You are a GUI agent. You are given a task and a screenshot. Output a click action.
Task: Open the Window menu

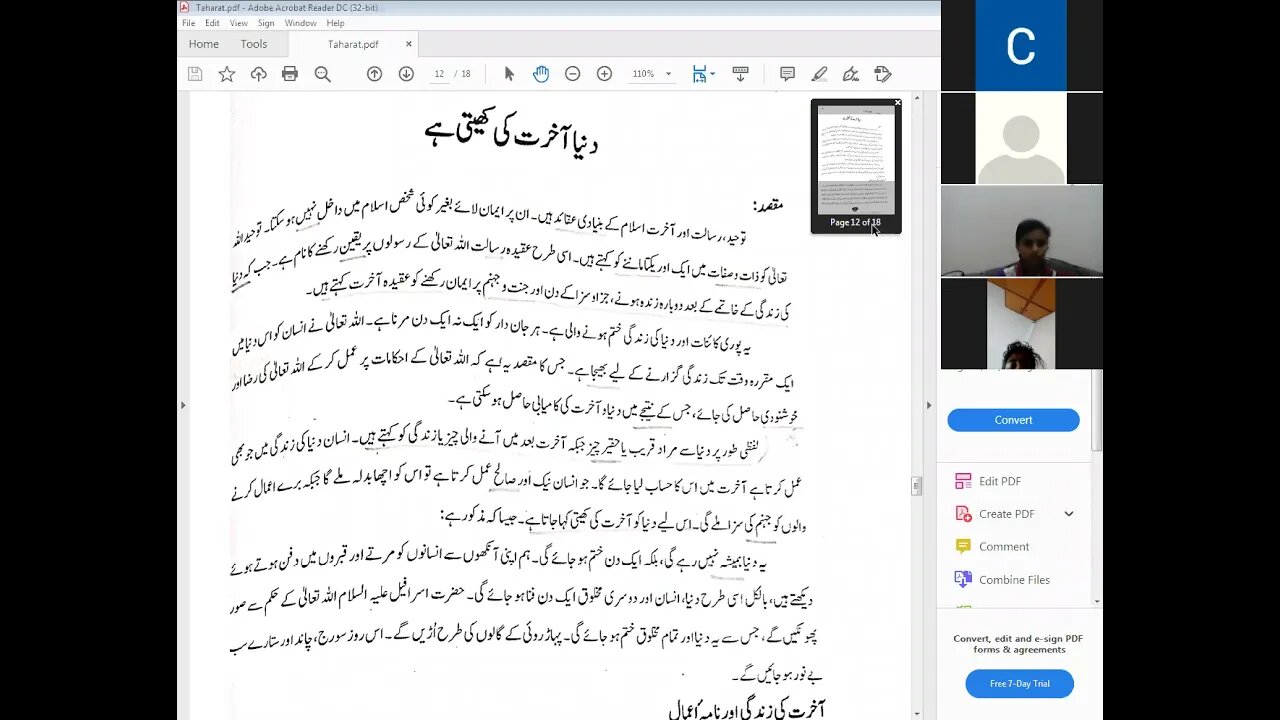pyautogui.click(x=300, y=23)
